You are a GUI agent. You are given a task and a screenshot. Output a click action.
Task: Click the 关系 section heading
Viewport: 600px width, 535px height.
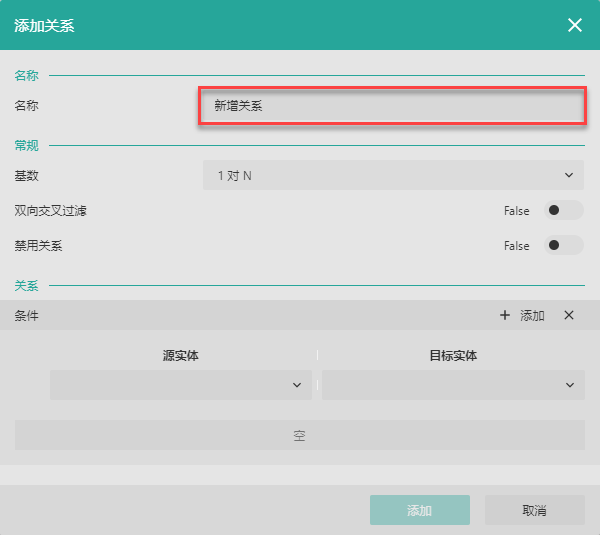(27, 285)
